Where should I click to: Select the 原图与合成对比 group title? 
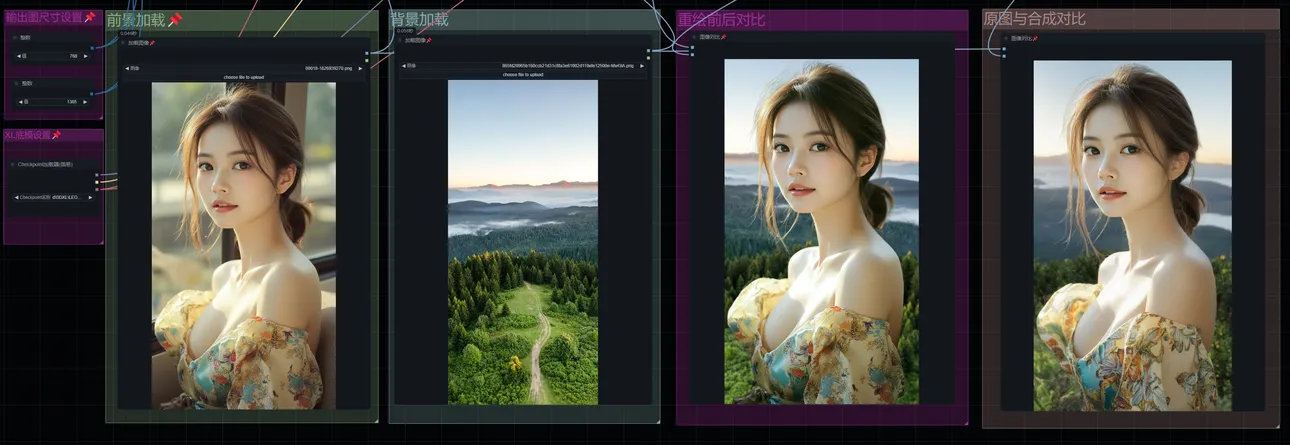(1034, 19)
